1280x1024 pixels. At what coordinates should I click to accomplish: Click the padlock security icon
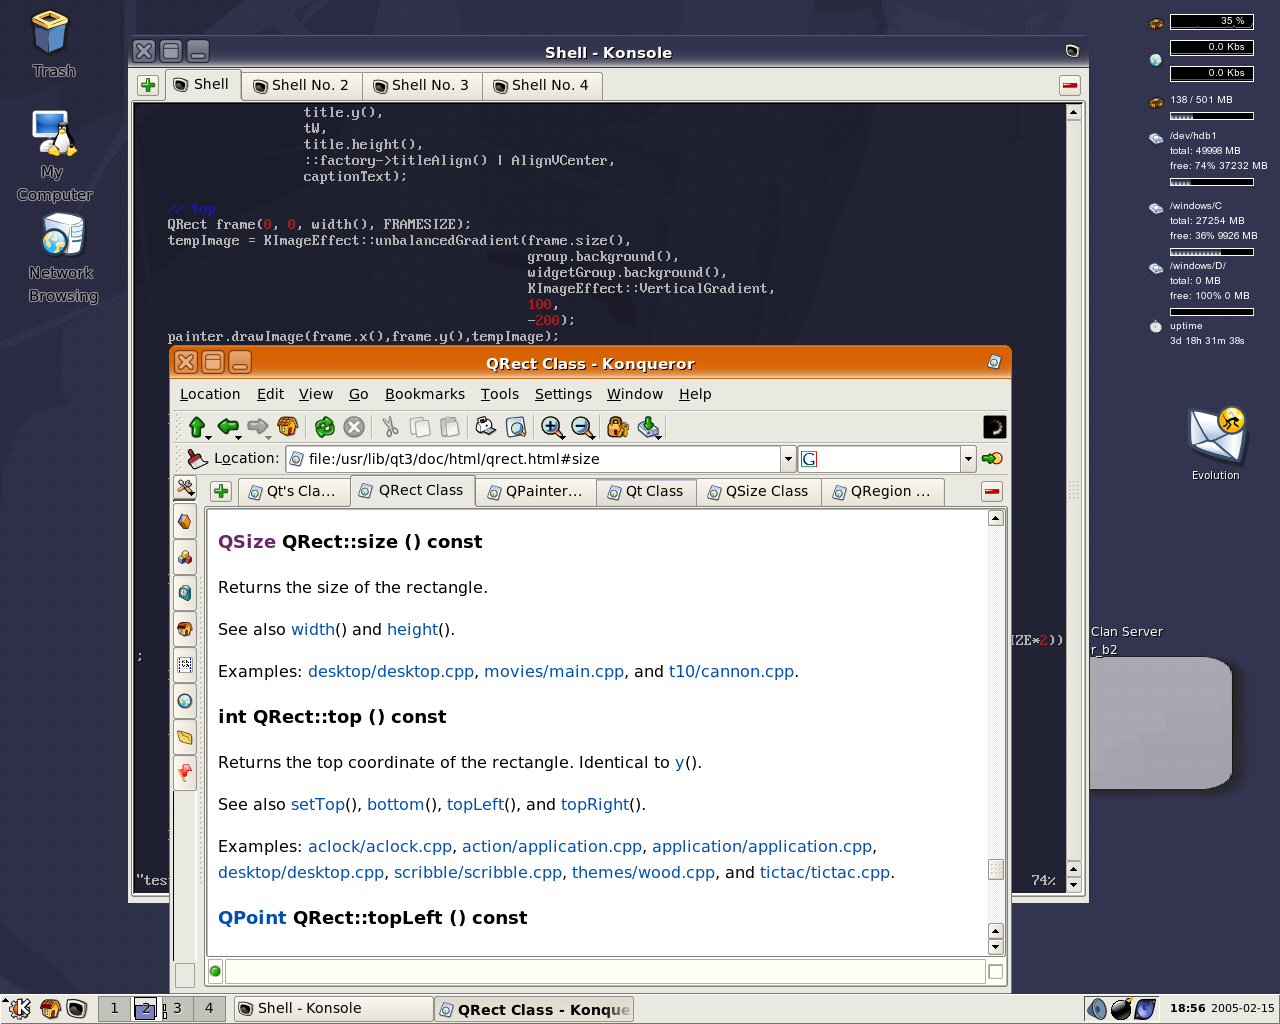click(x=618, y=427)
